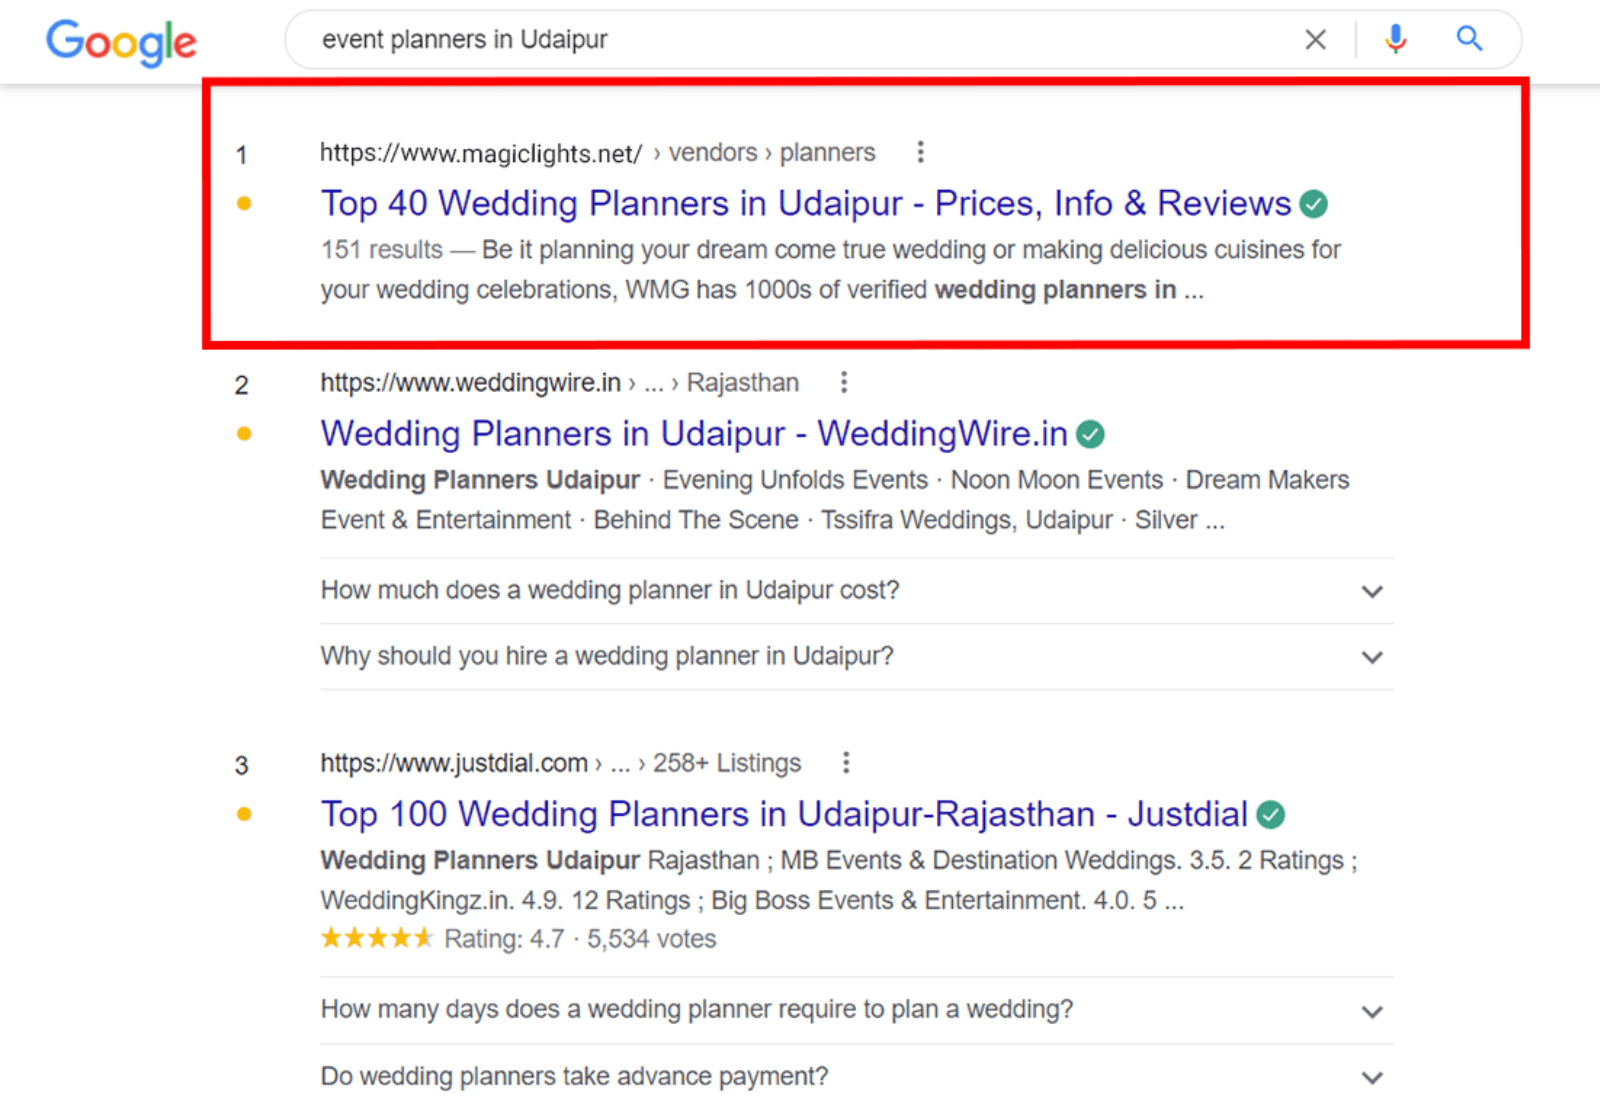Expand "Why should you hire a wedding planner" question
The width and height of the screenshot is (1600, 1100).
(1372, 657)
